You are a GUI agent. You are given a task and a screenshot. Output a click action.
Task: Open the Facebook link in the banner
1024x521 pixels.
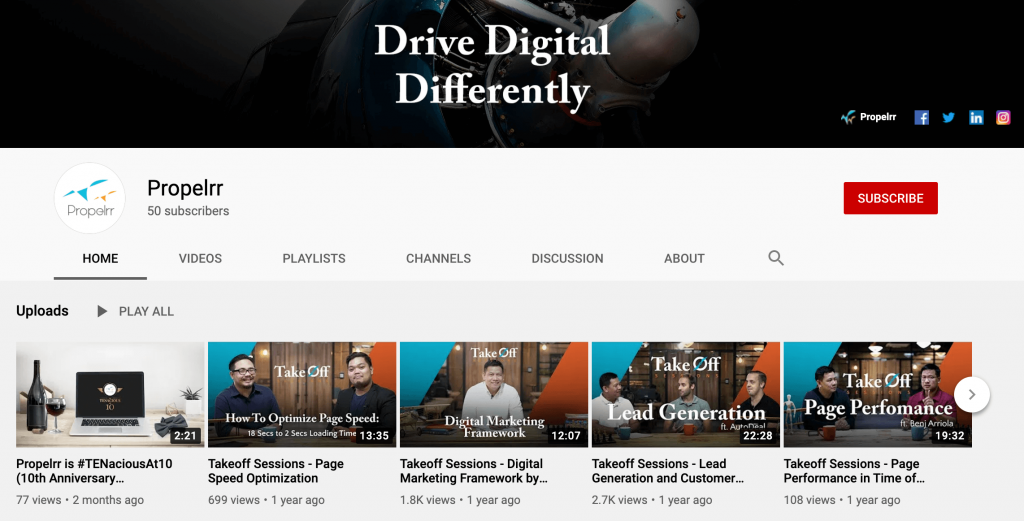(921, 118)
